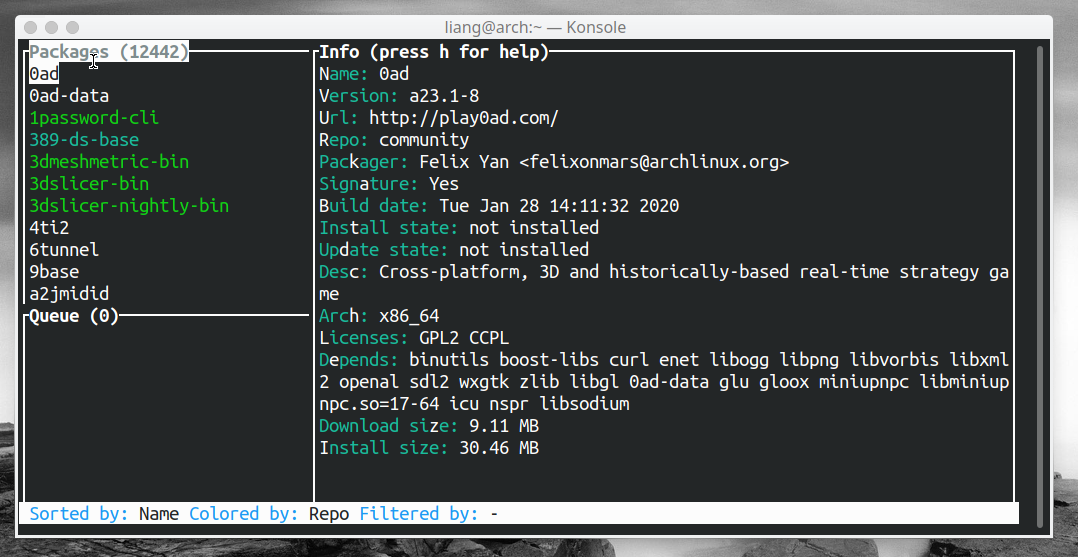This screenshot has height=557, width=1078.
Task: Click the Filtered by field in status bar
Action: [428, 514]
